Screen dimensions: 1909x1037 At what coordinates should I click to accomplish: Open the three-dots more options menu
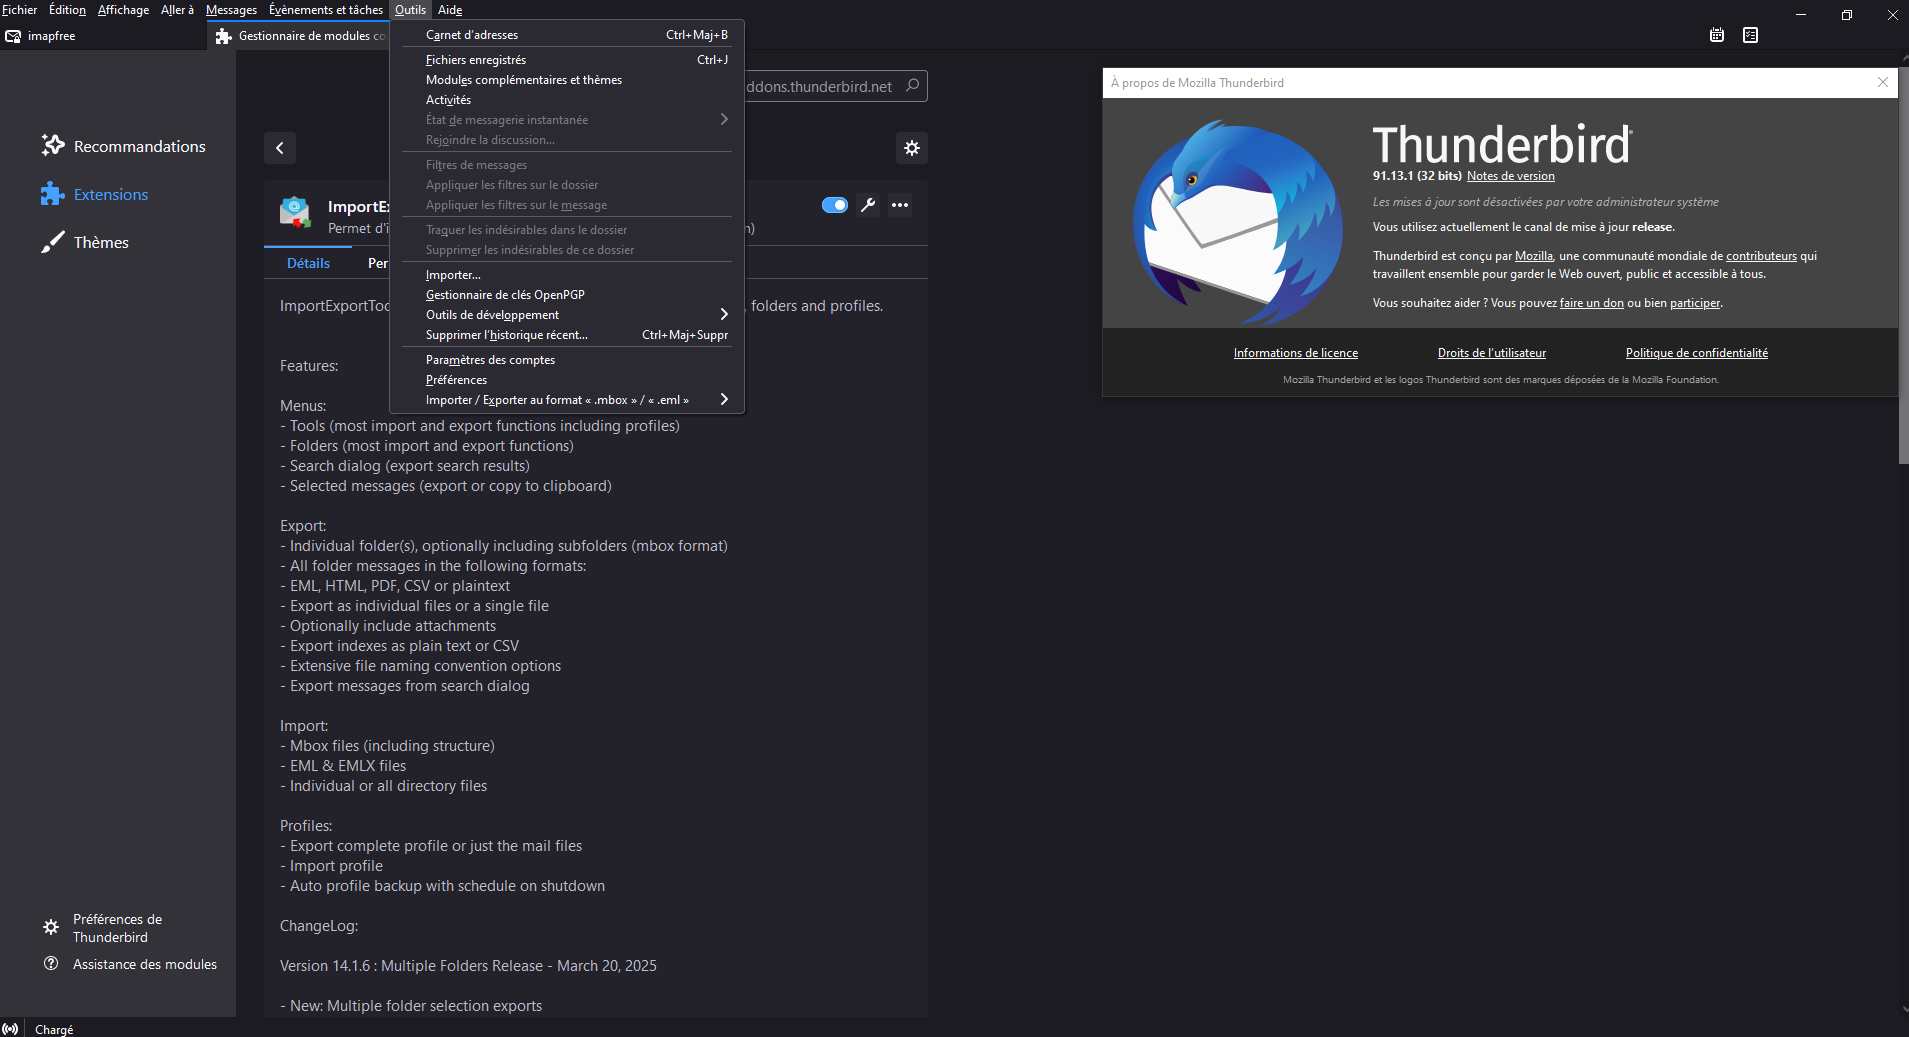pos(900,205)
